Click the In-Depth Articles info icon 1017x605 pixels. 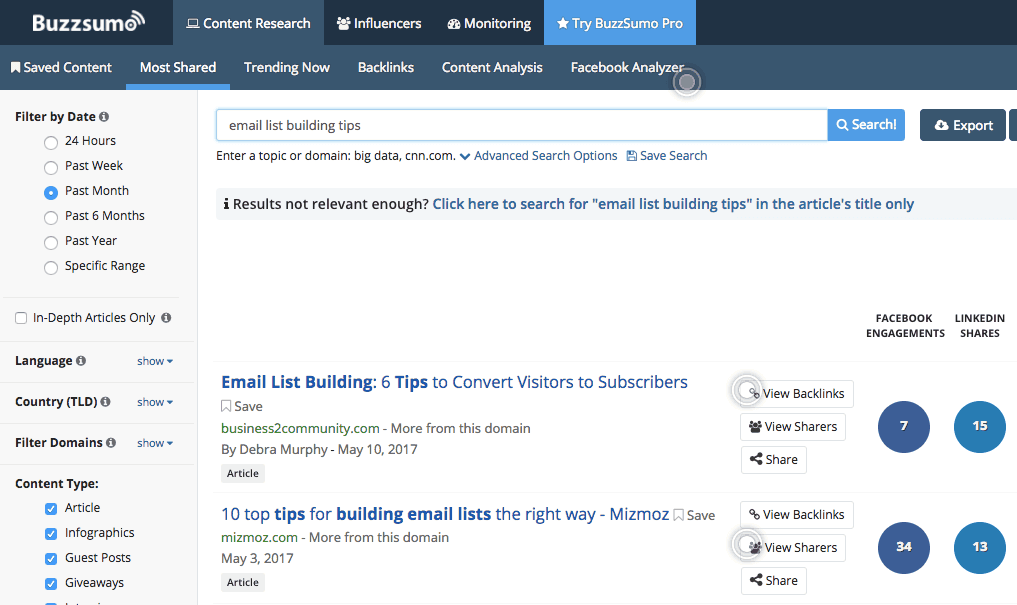pyautogui.click(x=166, y=318)
